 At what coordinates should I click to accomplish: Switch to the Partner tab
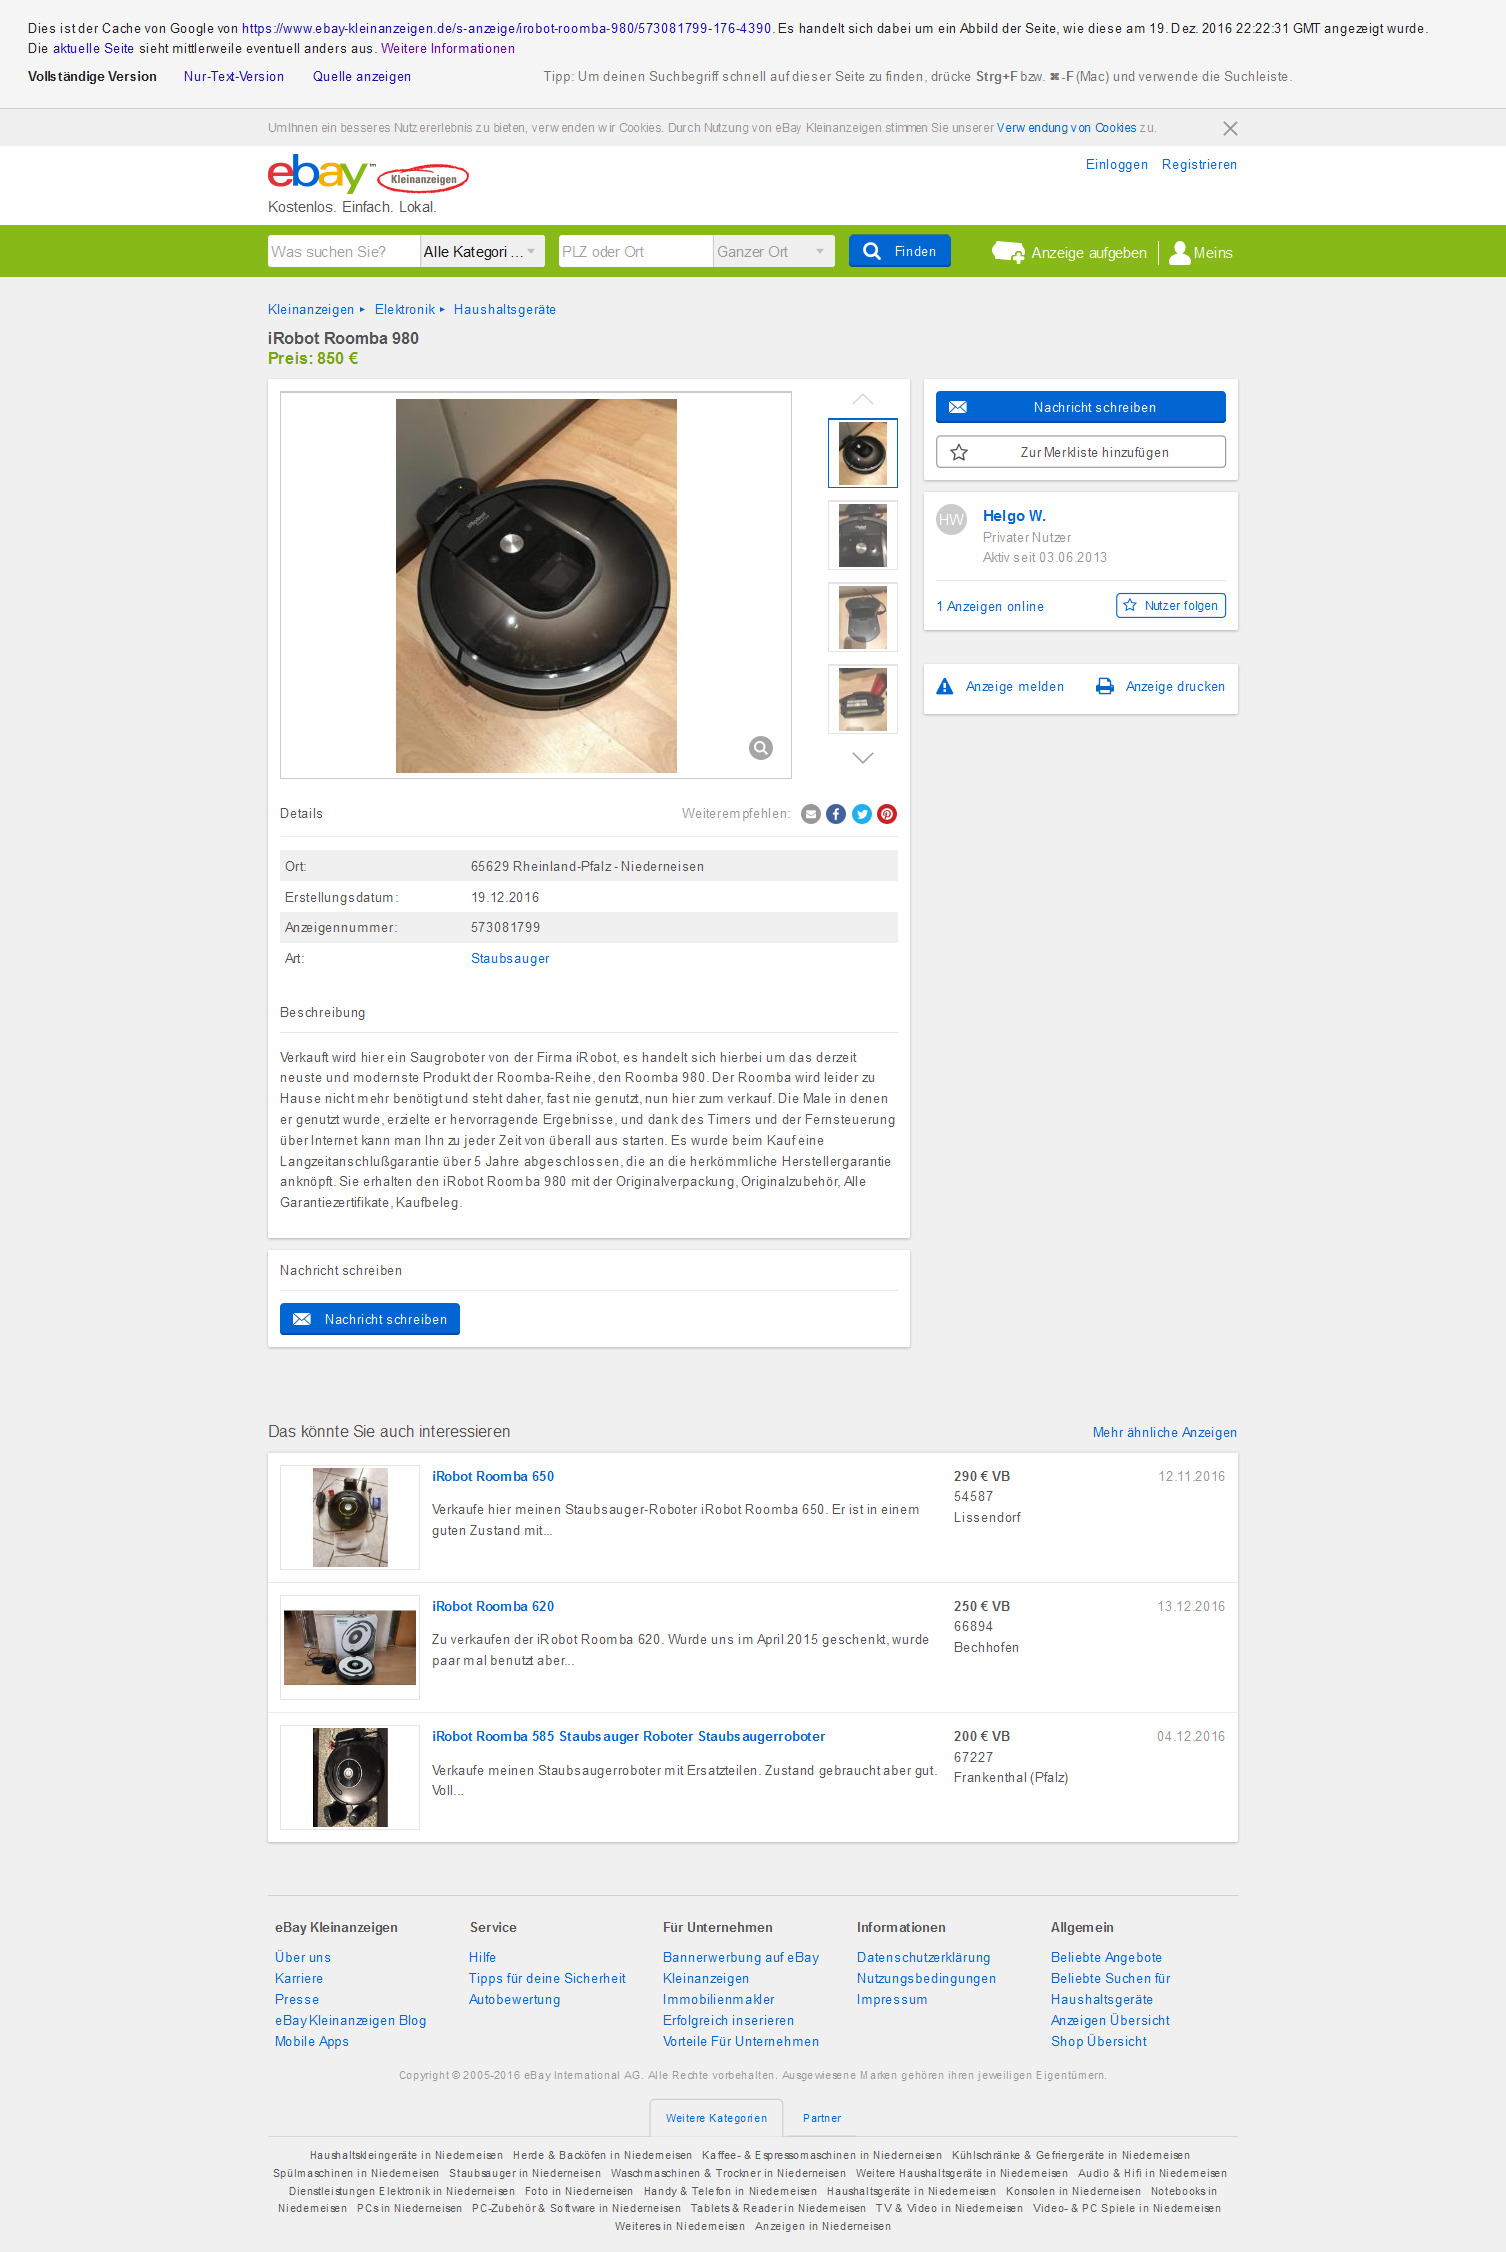[822, 2118]
